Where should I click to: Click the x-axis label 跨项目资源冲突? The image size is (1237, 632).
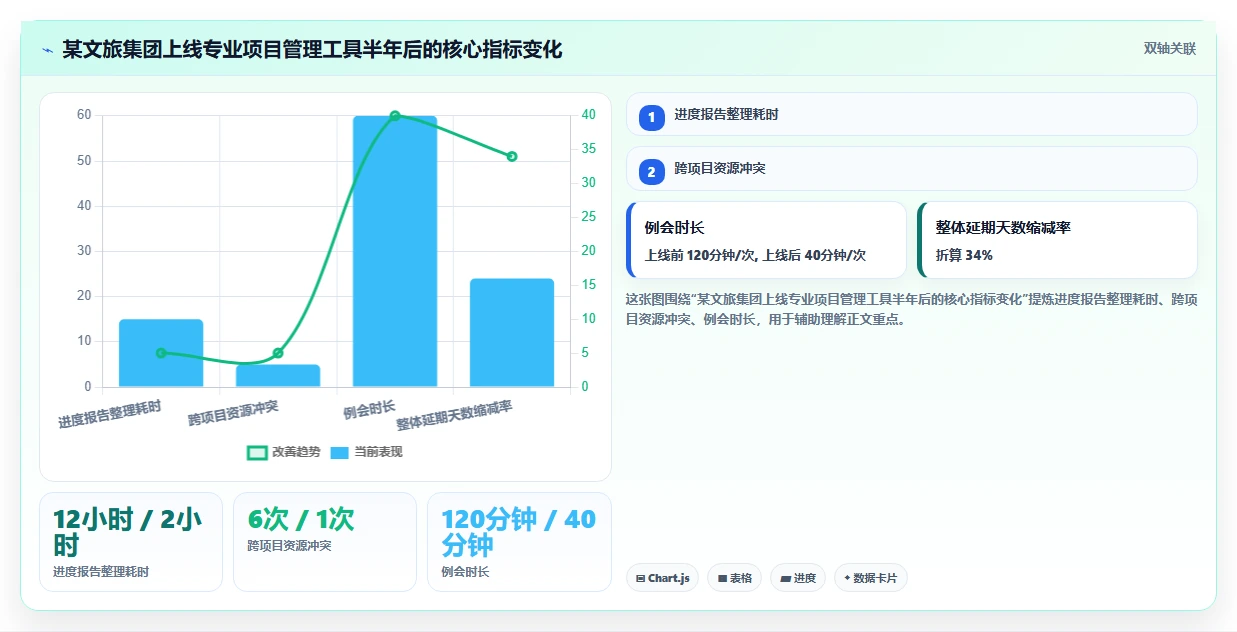click(233, 413)
